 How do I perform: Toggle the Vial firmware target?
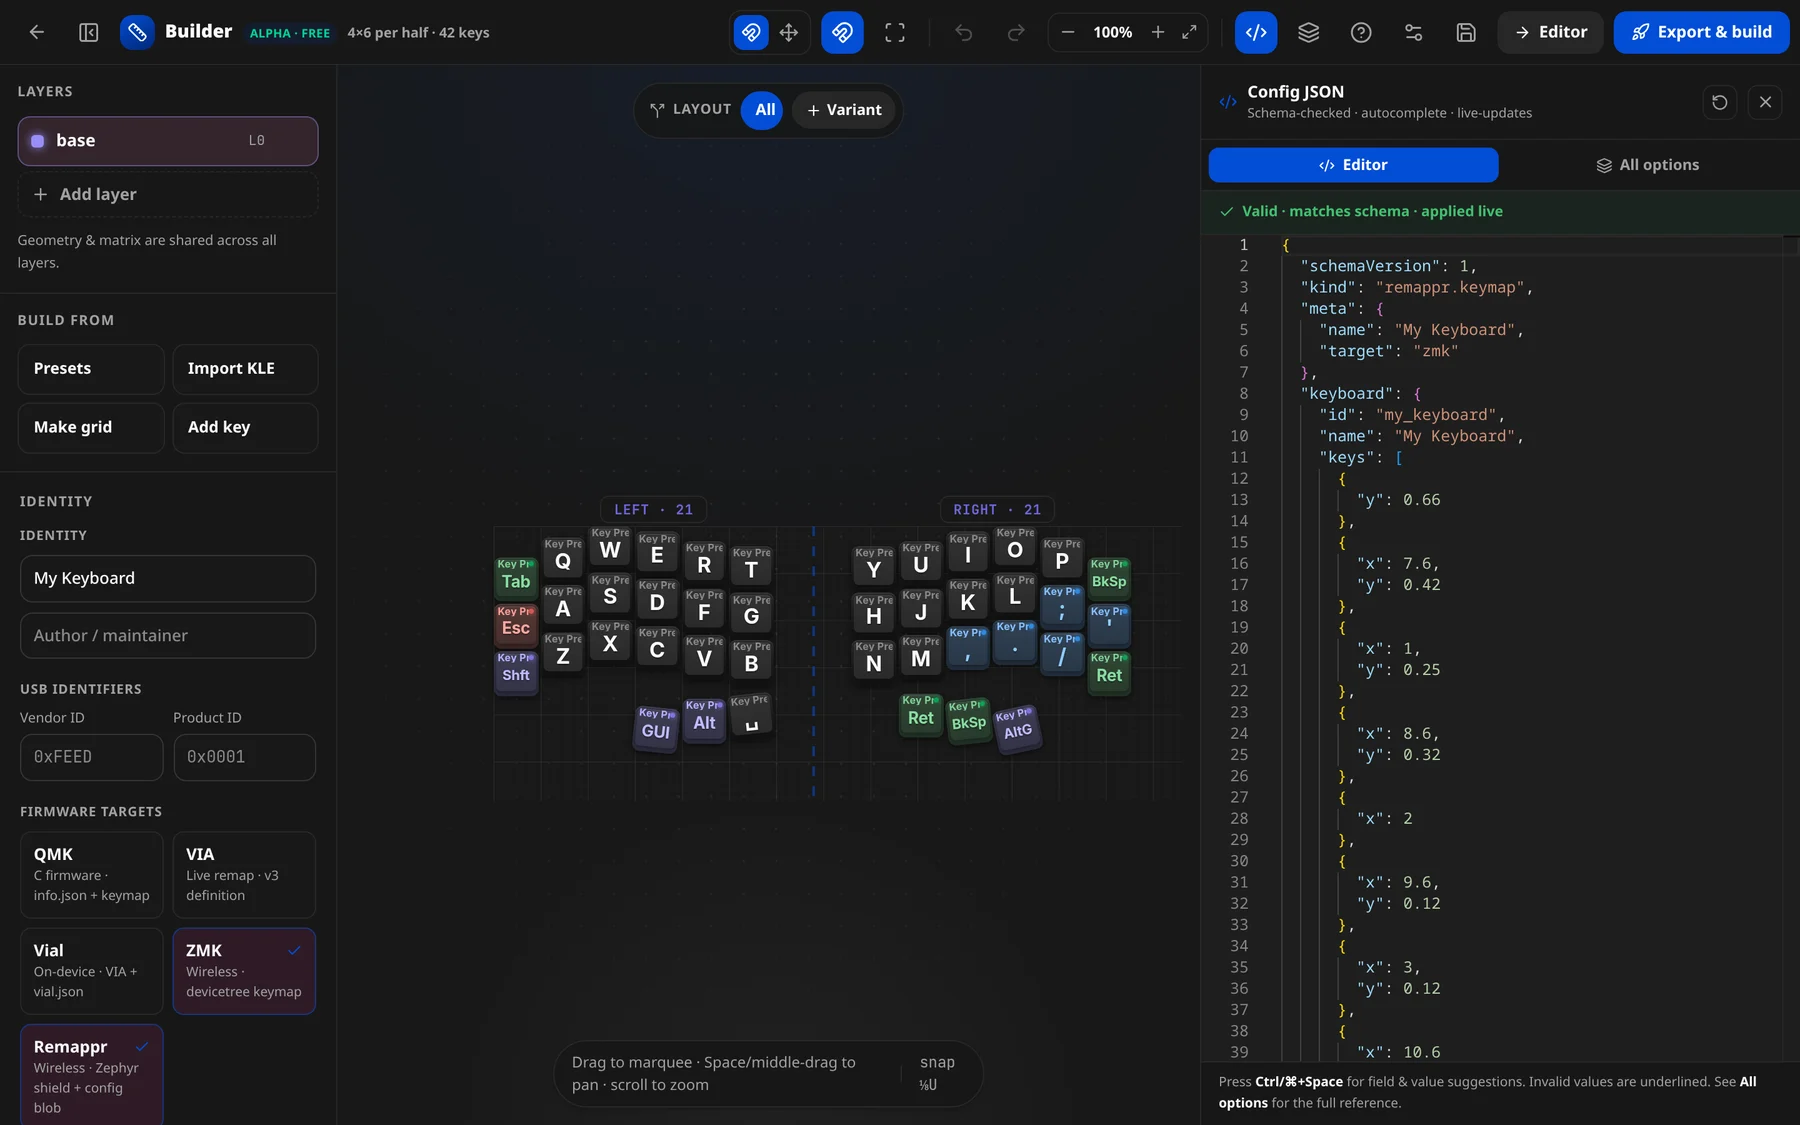click(91, 971)
